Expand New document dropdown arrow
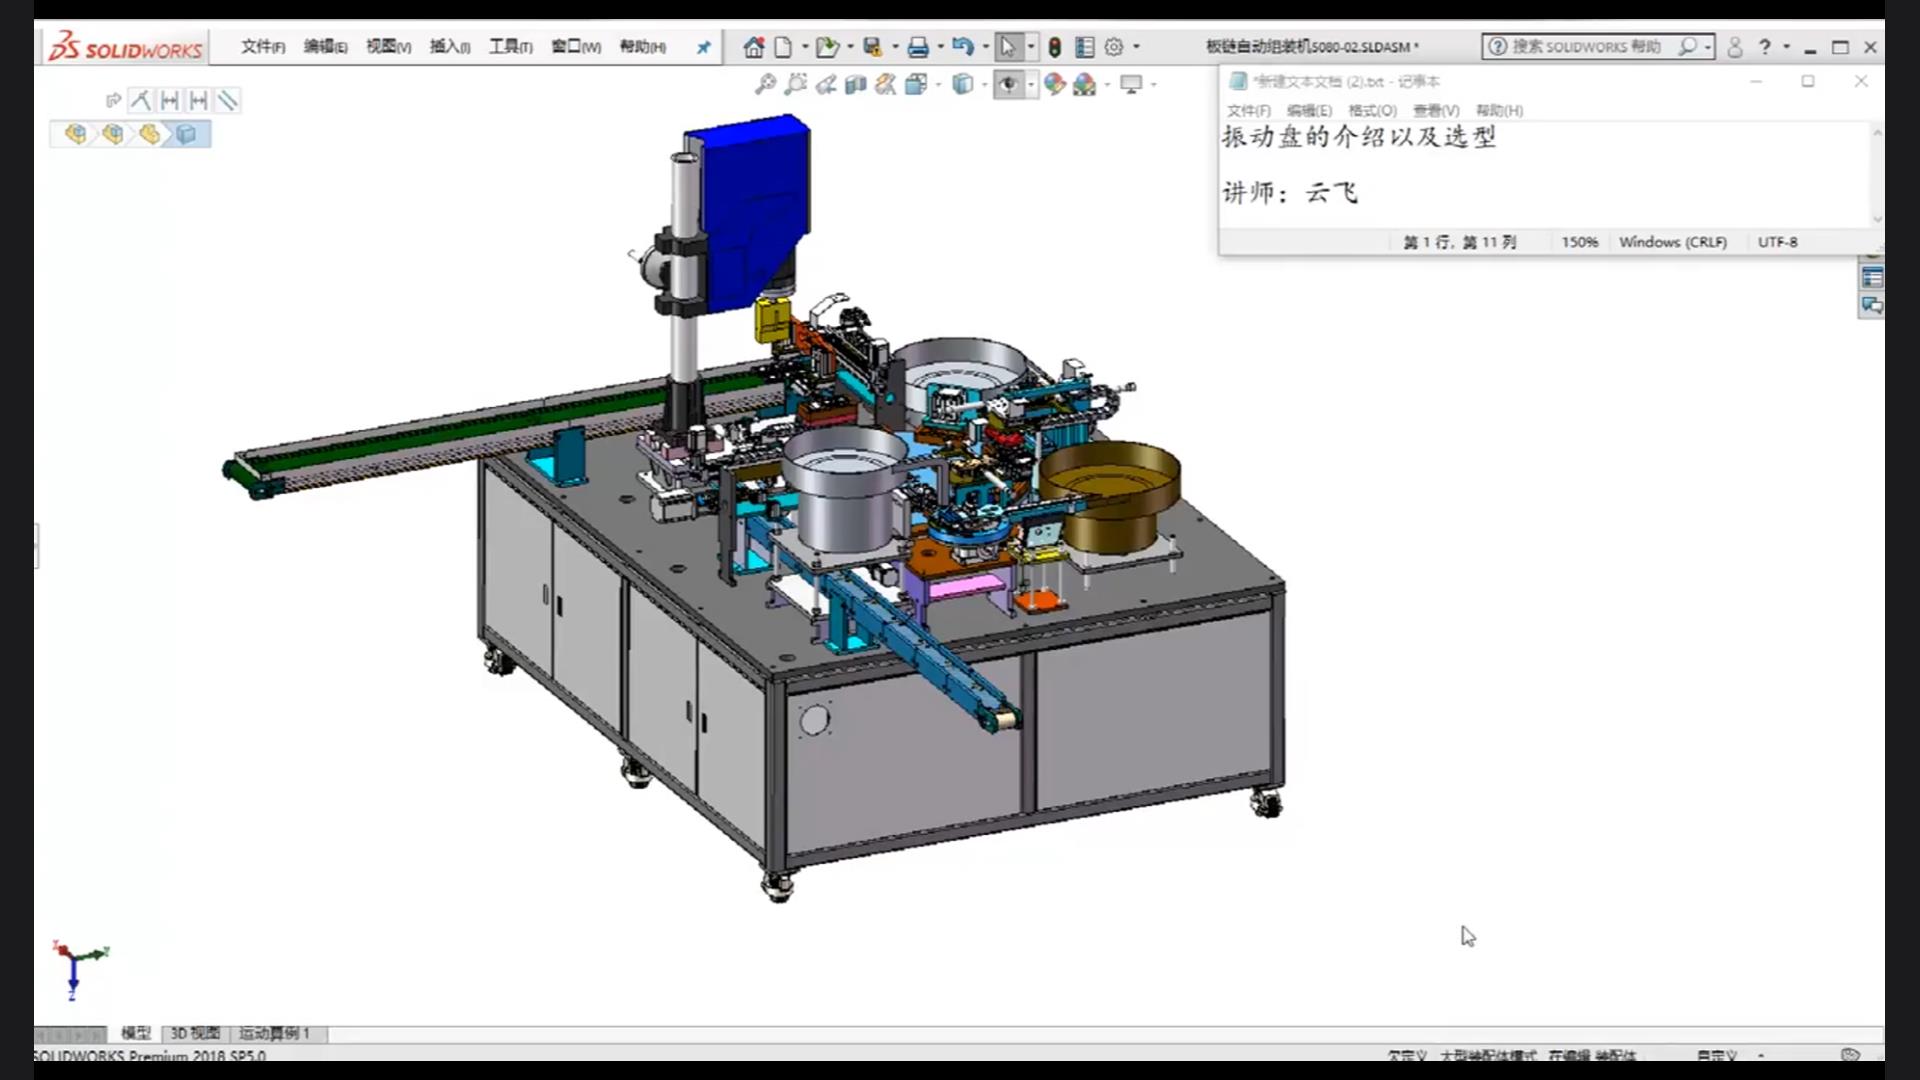Viewport: 1920px width, 1080px height. (x=804, y=47)
